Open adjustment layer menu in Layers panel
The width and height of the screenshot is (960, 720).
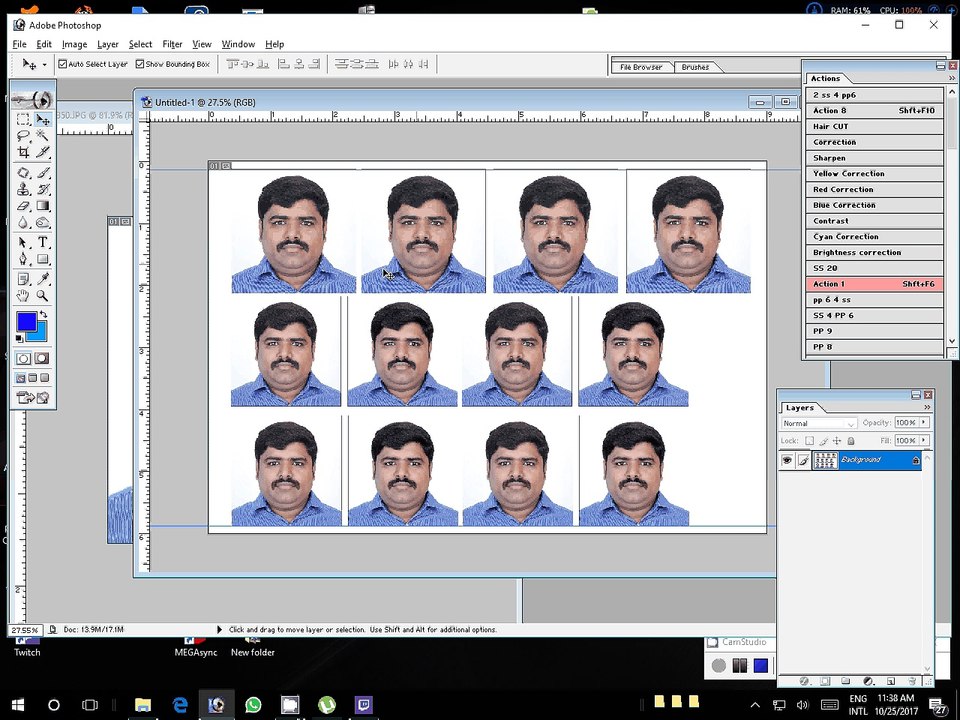pyautogui.click(x=868, y=681)
